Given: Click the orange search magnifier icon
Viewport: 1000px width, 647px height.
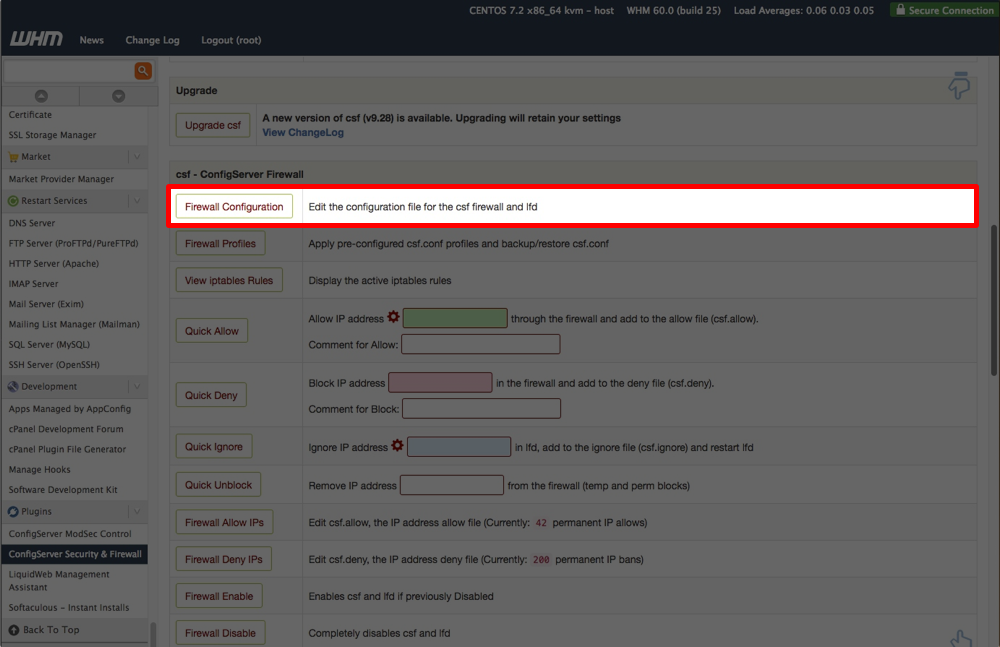Looking at the screenshot, I should click(142, 70).
